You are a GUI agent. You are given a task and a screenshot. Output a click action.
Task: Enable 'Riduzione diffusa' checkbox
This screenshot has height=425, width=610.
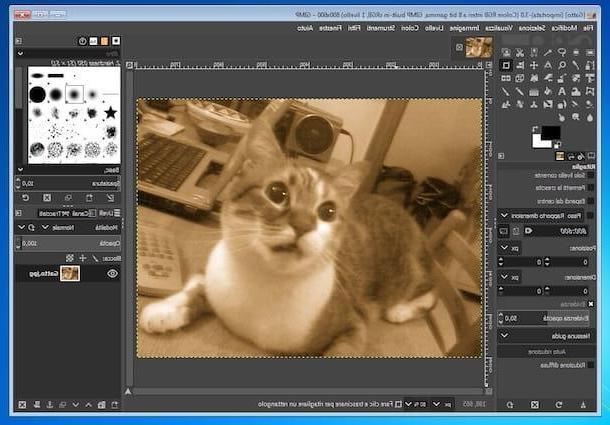591,365
